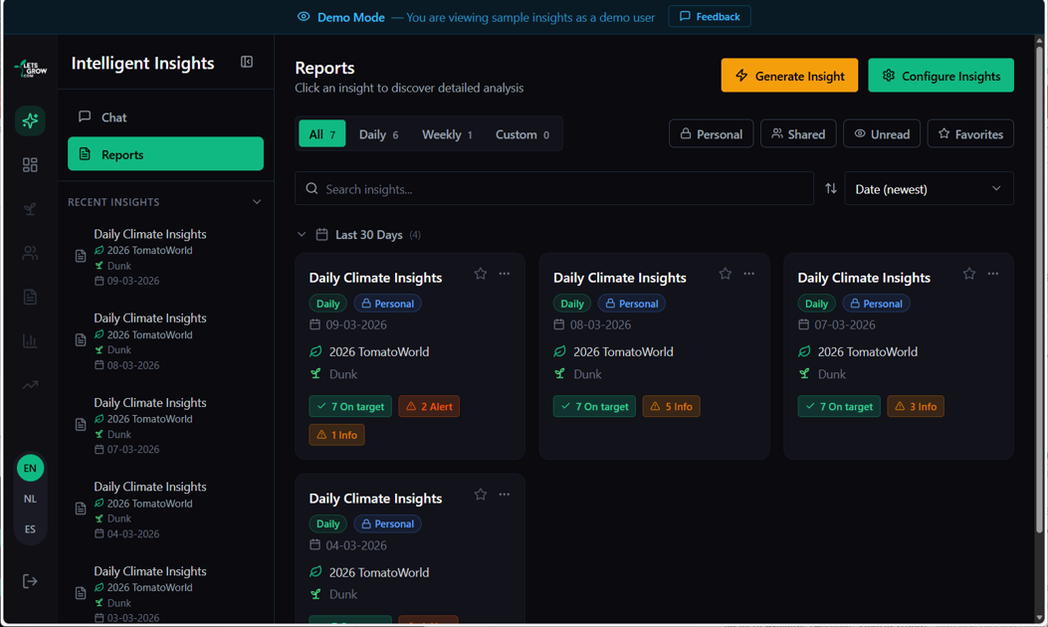The height and width of the screenshot is (627, 1048).
Task: Click the 2 Alert badge on 09-03-2026 card
Action: tap(429, 406)
